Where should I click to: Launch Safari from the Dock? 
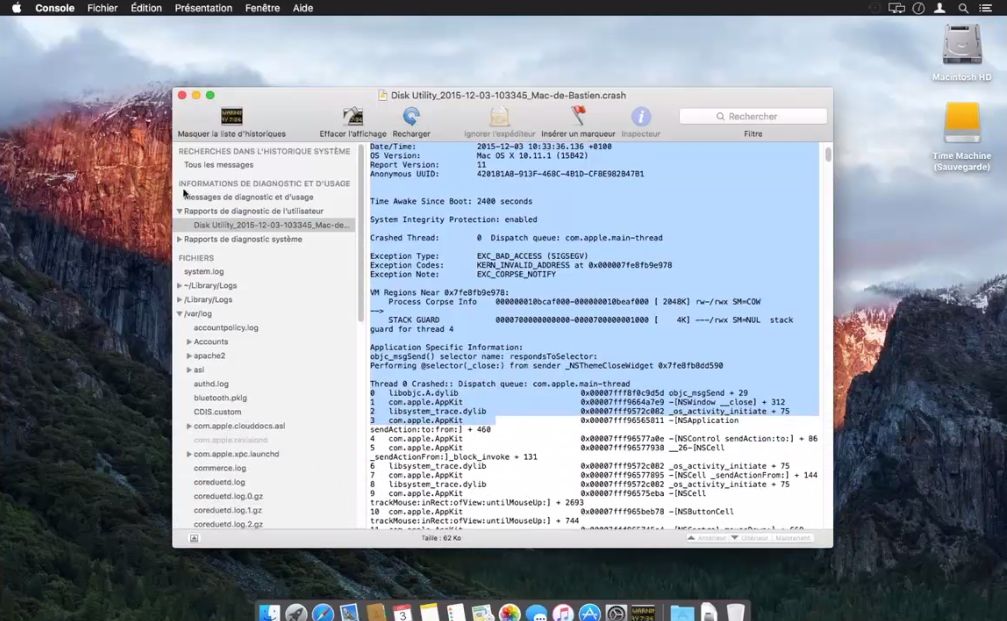tap(323, 613)
